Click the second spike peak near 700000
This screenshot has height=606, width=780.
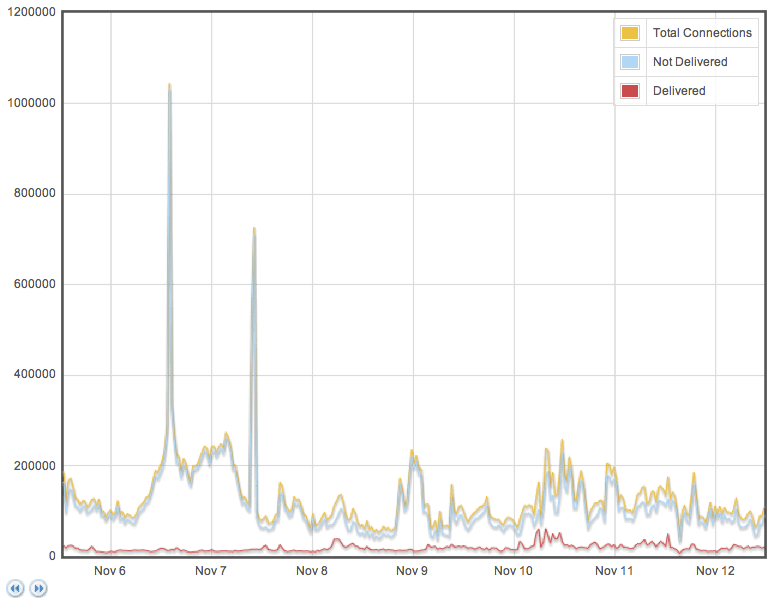point(254,229)
